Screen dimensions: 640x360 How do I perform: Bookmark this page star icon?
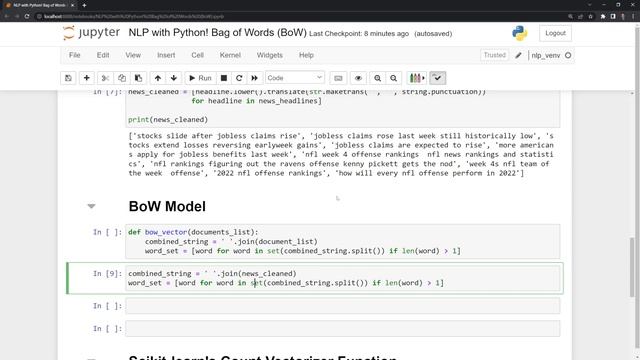pos(591,16)
